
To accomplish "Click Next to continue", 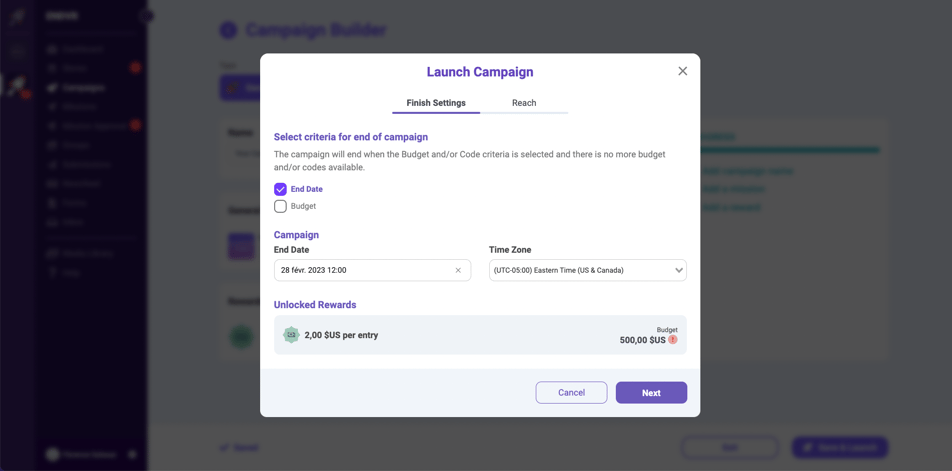I will (651, 393).
